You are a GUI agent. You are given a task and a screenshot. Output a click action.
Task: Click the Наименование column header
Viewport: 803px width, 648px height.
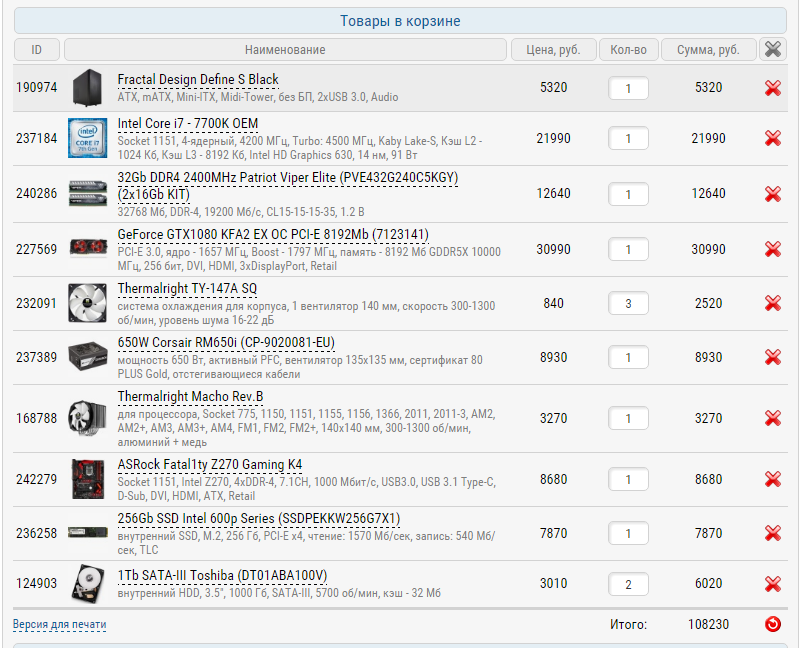(285, 50)
